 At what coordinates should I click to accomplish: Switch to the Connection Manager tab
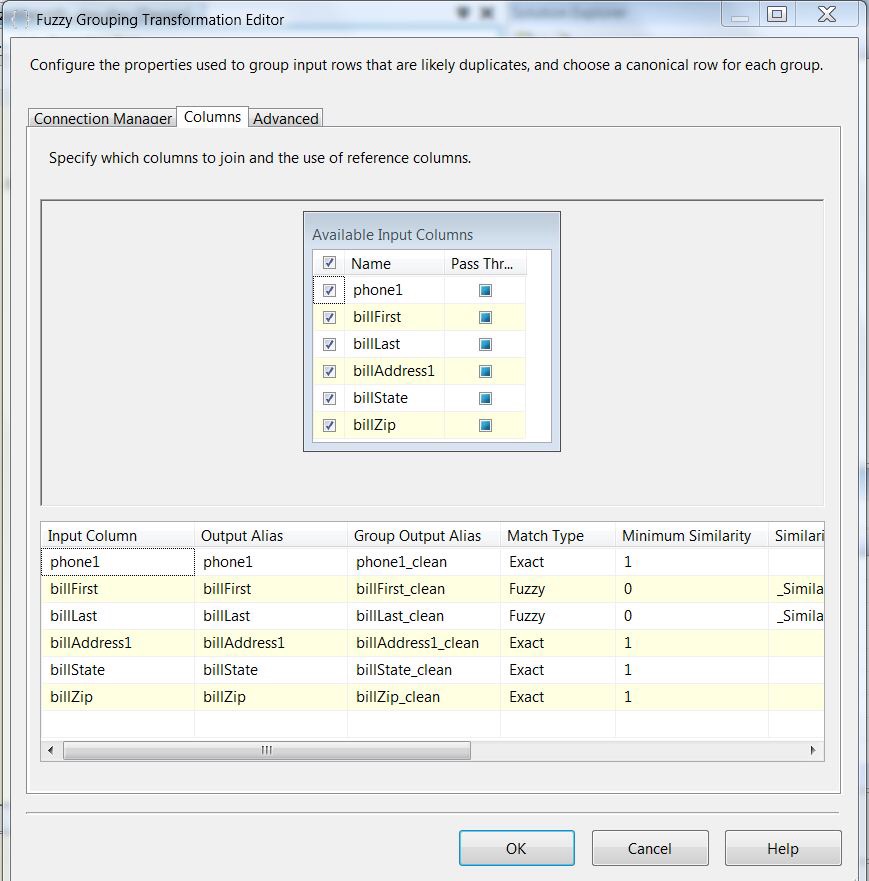tap(103, 118)
